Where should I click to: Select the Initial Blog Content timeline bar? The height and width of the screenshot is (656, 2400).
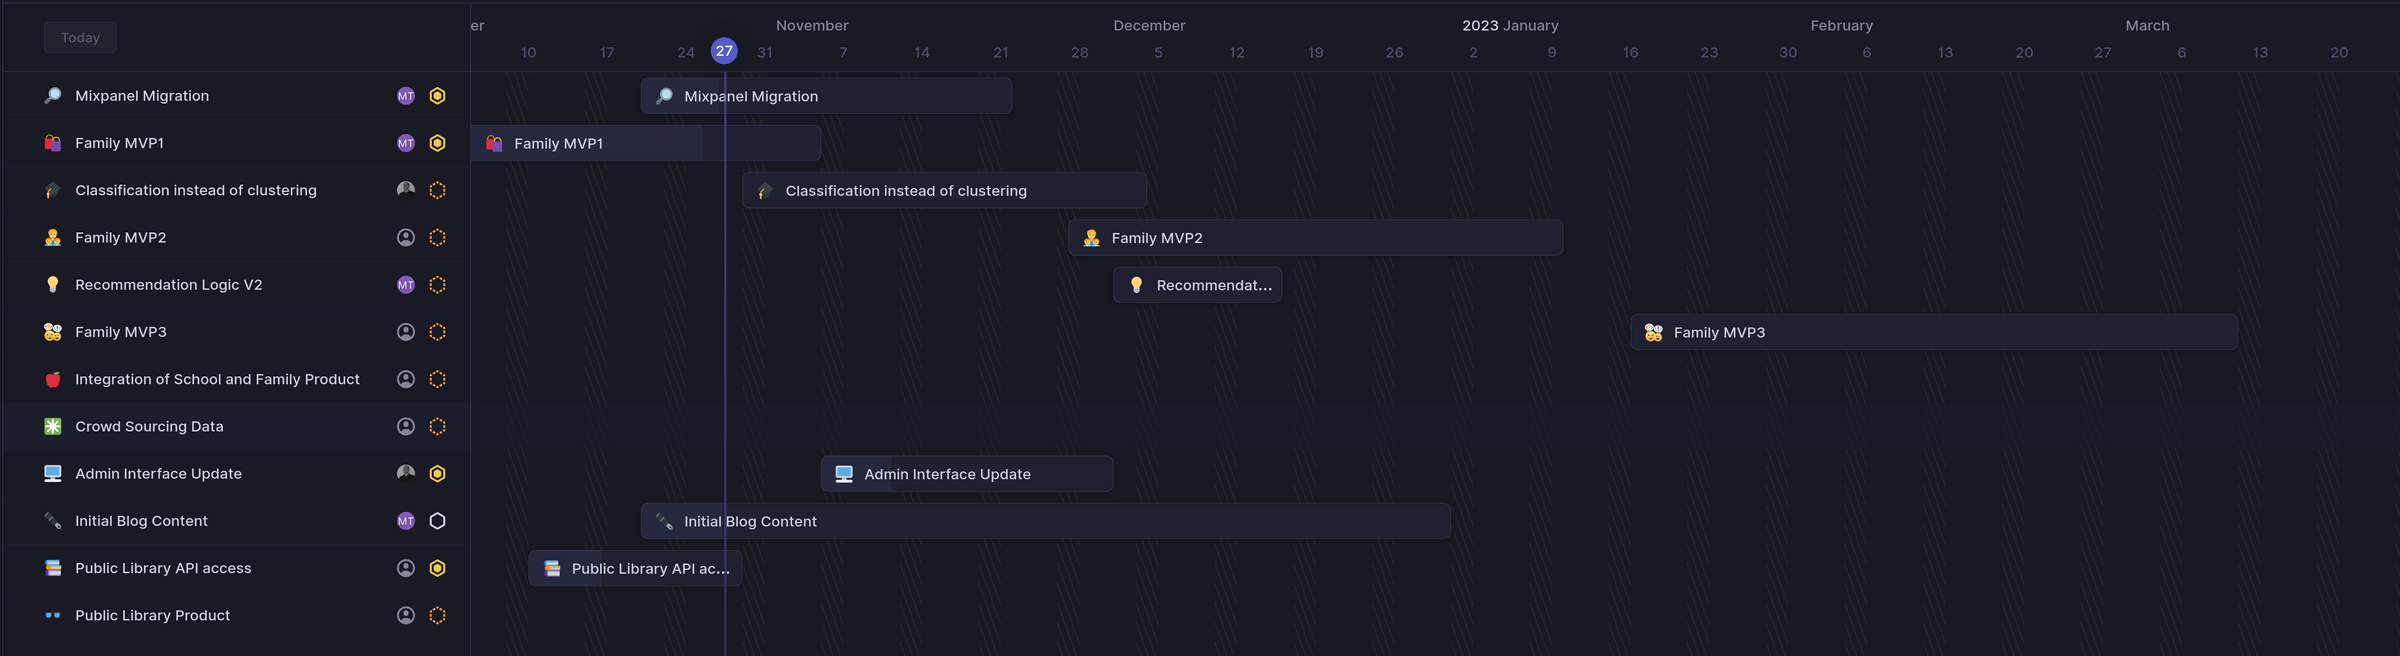pos(1046,521)
